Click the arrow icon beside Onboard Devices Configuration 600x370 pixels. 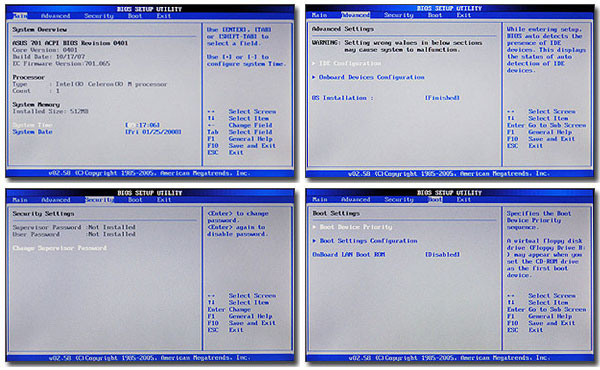(x=314, y=77)
